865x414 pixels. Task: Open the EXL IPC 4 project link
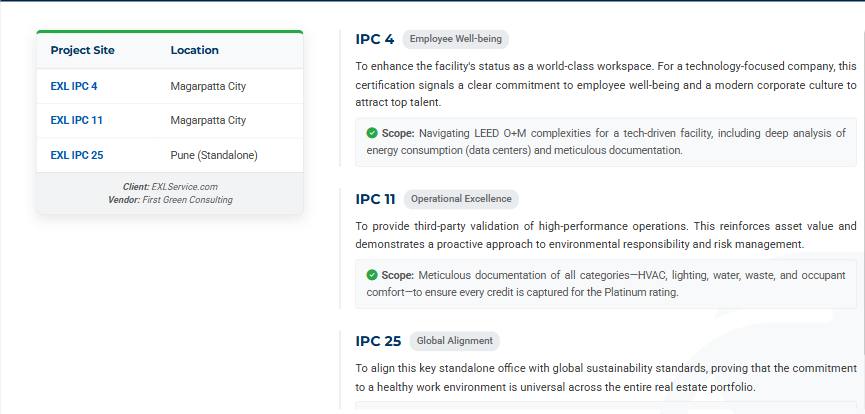pos(74,86)
